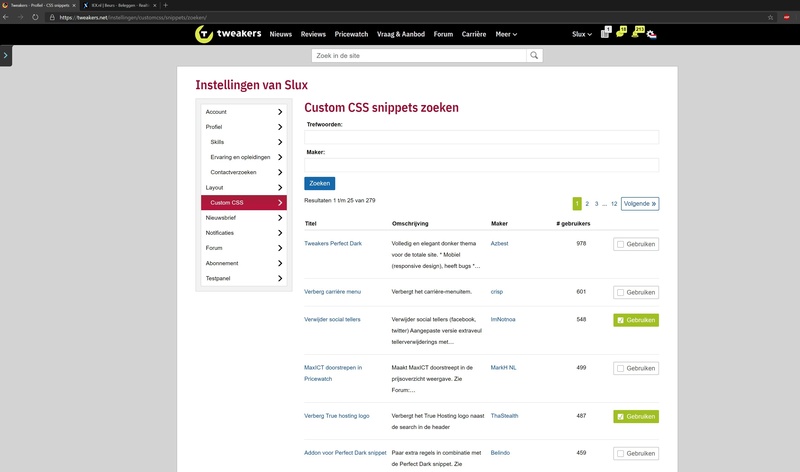The width and height of the screenshot is (800, 472).
Task: Click the padlock site info icon
Action: click(x=52, y=17)
